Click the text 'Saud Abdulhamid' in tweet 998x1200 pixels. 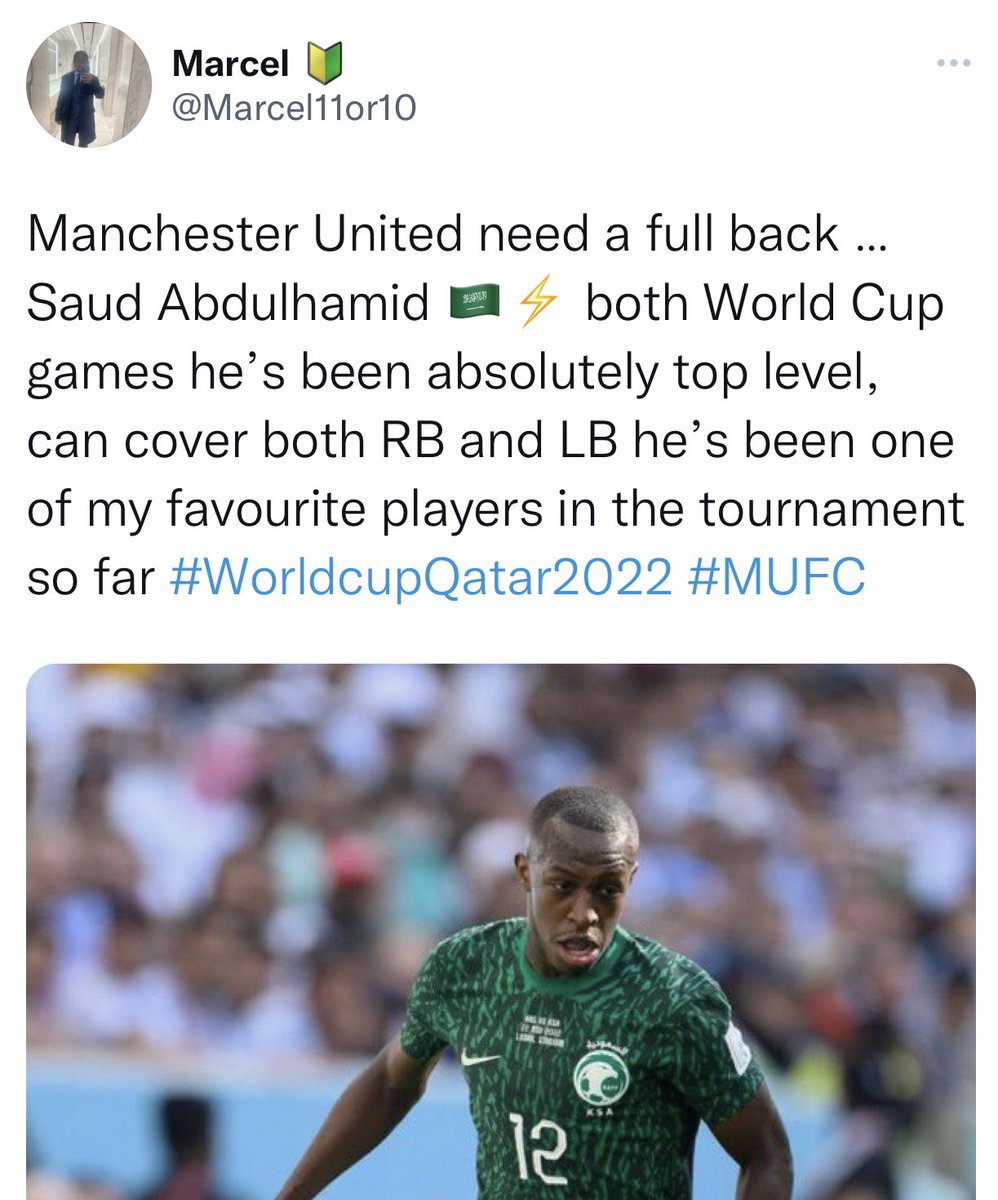point(228,303)
